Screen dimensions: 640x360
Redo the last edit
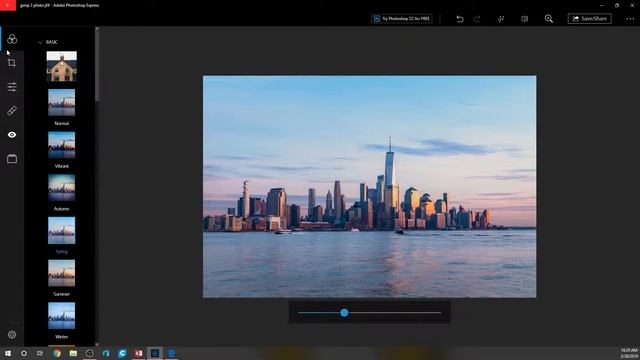pyautogui.click(x=477, y=19)
